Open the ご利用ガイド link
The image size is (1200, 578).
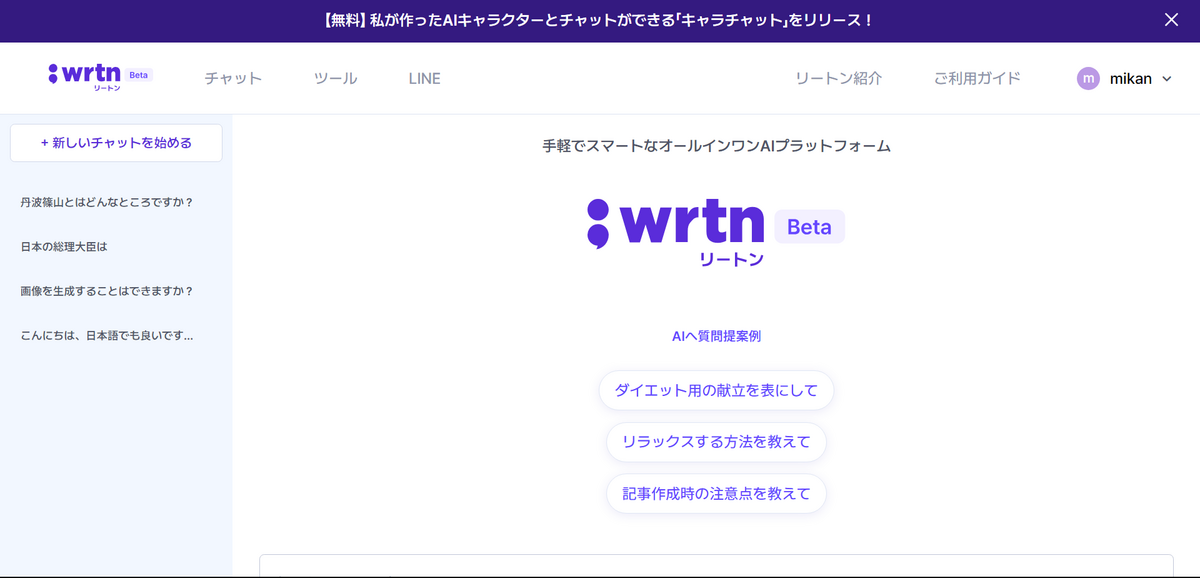pos(977,78)
